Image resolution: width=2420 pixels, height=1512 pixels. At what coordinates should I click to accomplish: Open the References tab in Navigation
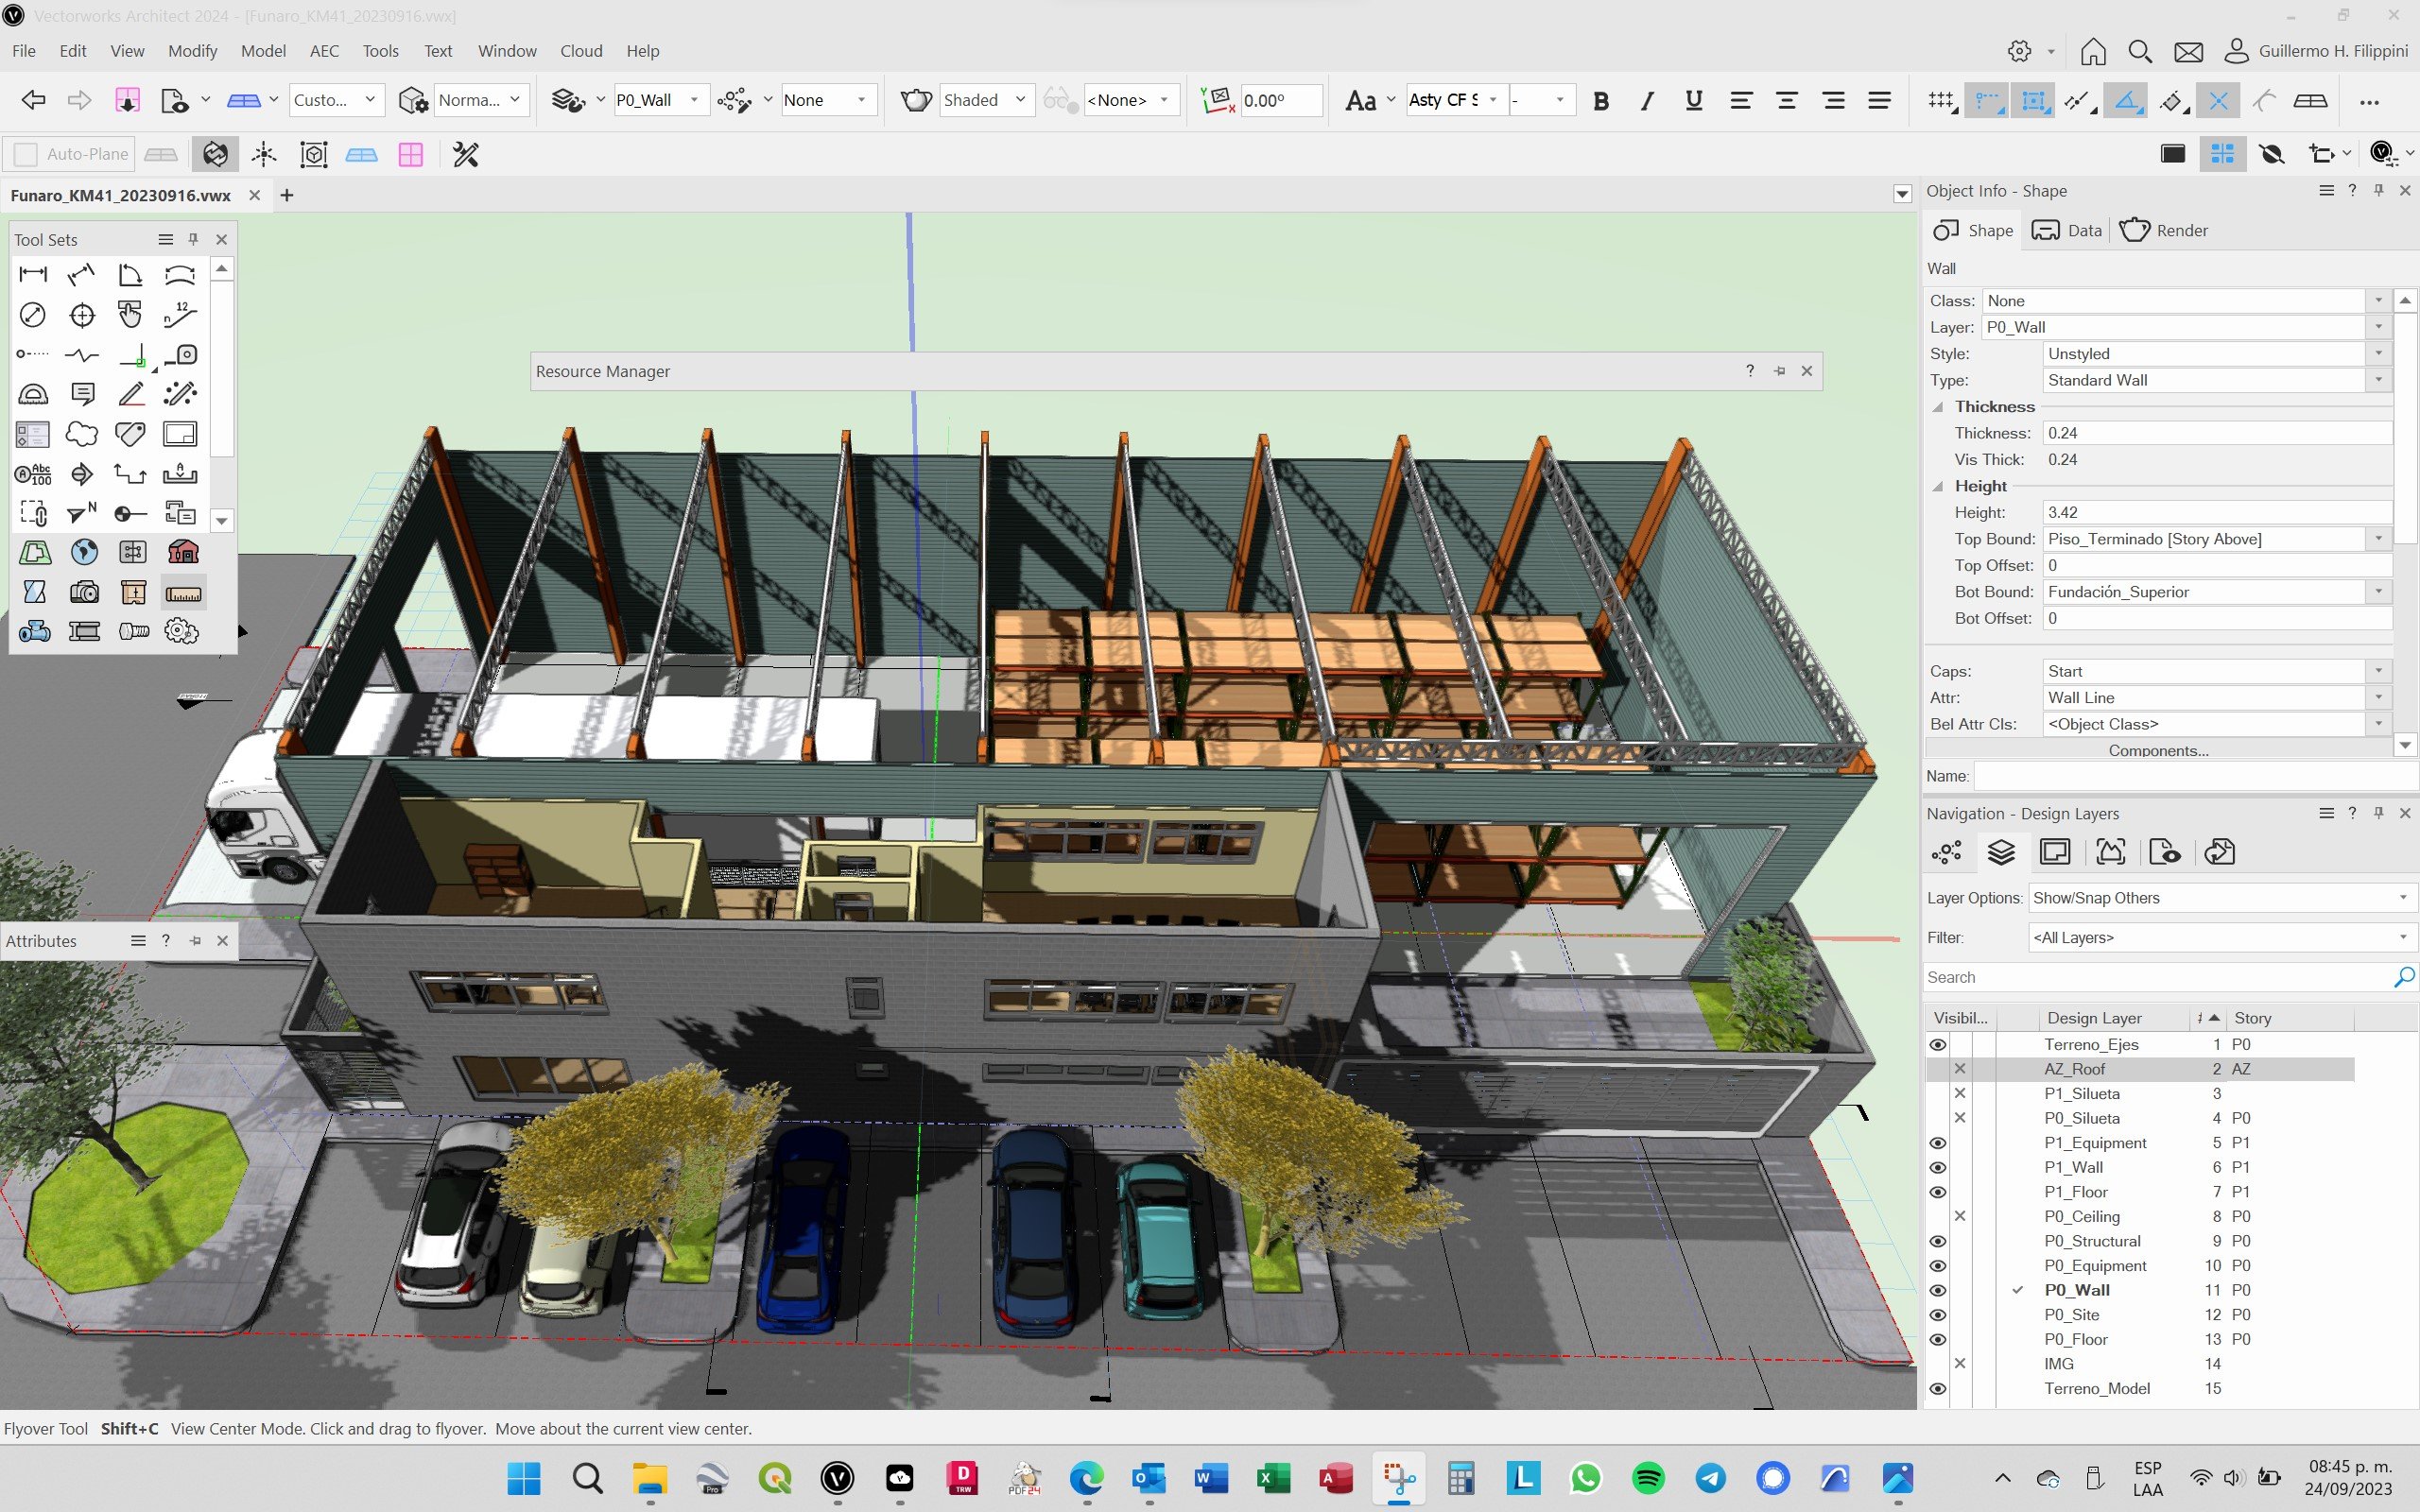pos(2219,852)
